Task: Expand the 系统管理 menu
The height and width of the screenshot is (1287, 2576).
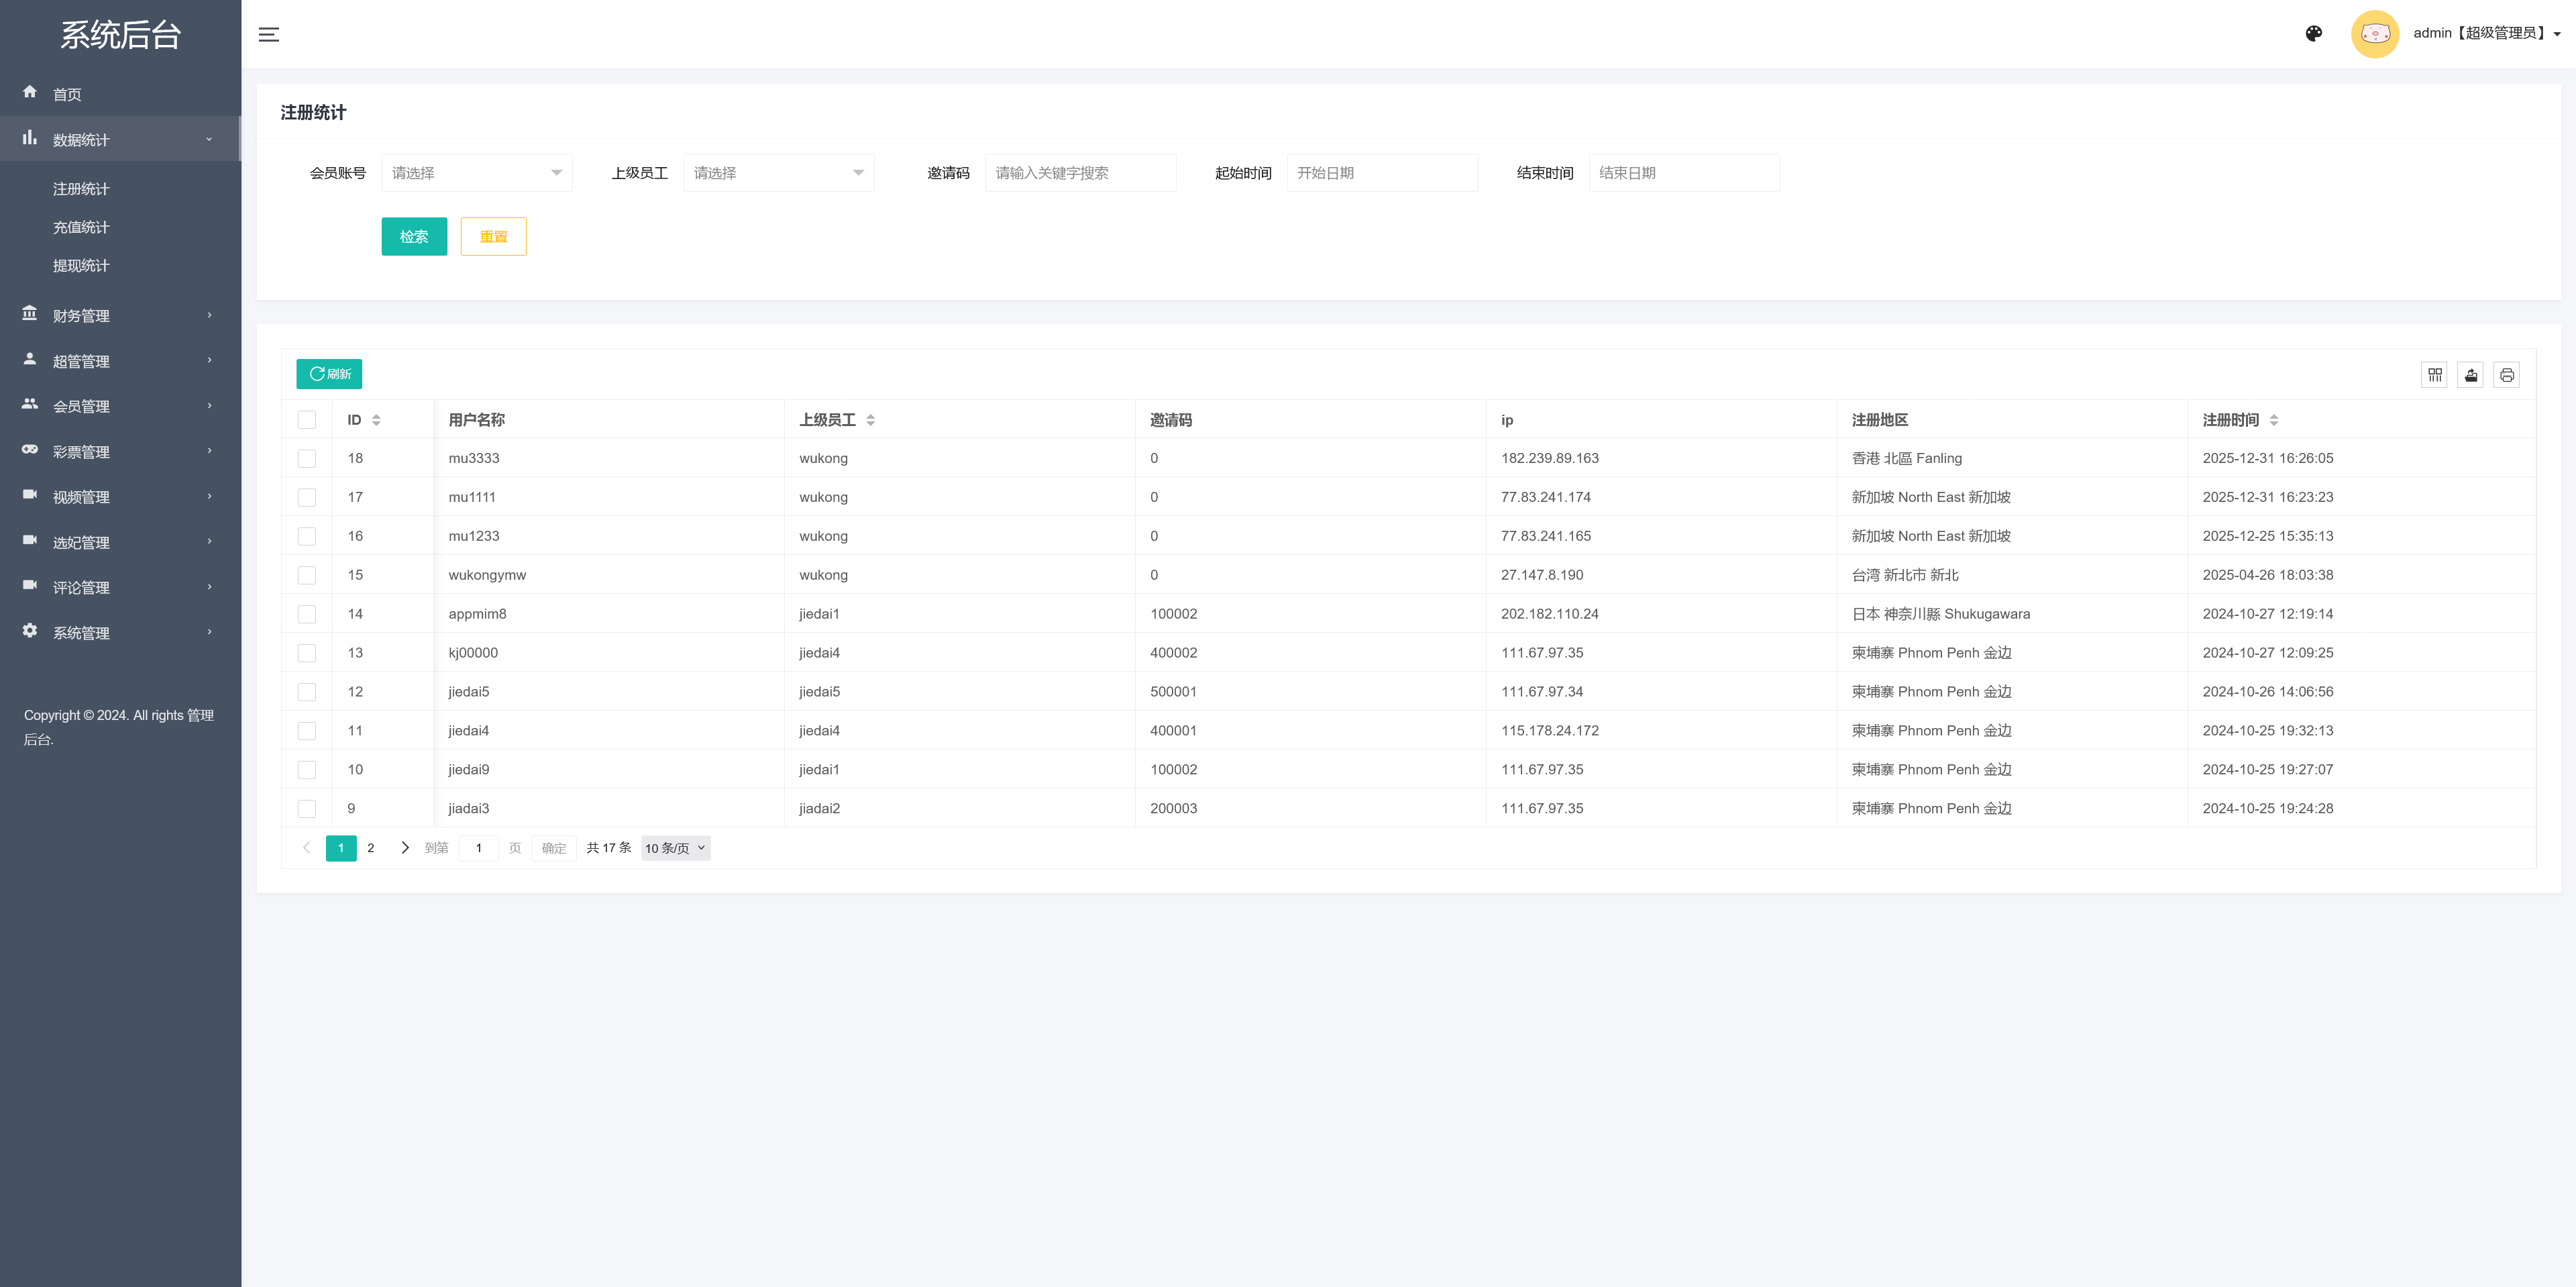Action: 120,633
